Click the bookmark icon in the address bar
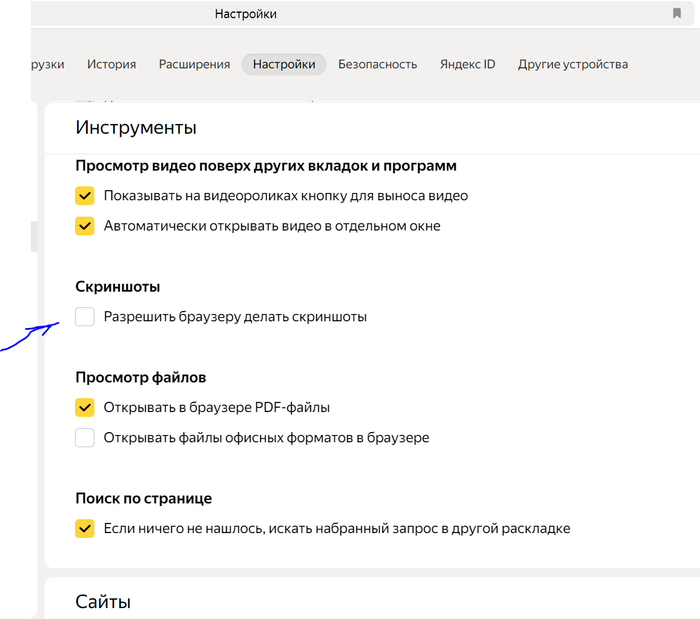The height and width of the screenshot is (619, 700). click(677, 14)
